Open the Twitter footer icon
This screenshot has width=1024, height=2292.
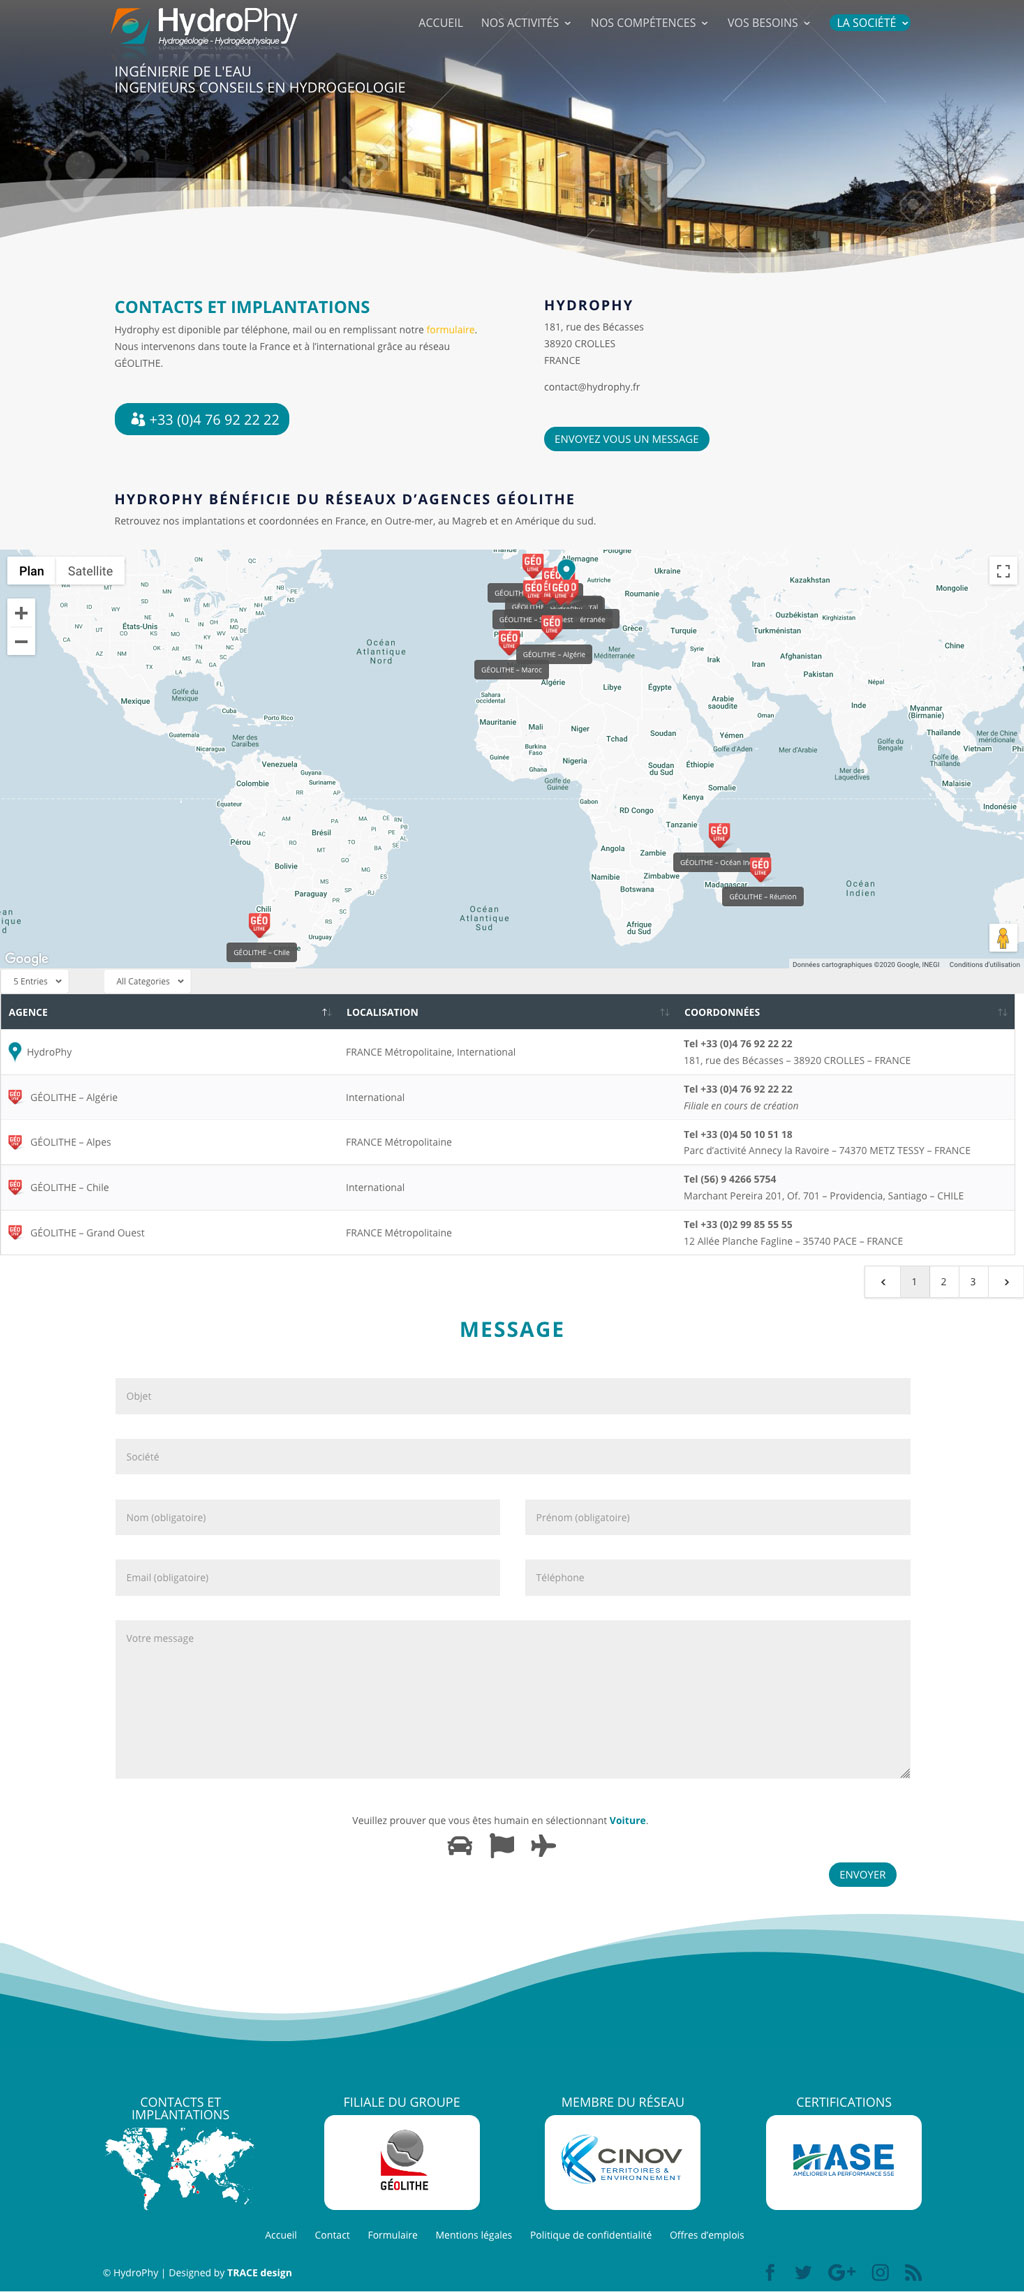click(803, 2272)
